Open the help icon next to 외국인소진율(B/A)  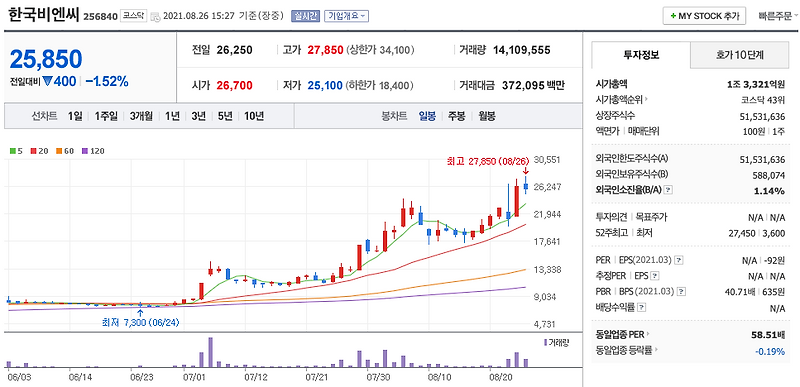pyautogui.click(x=668, y=190)
